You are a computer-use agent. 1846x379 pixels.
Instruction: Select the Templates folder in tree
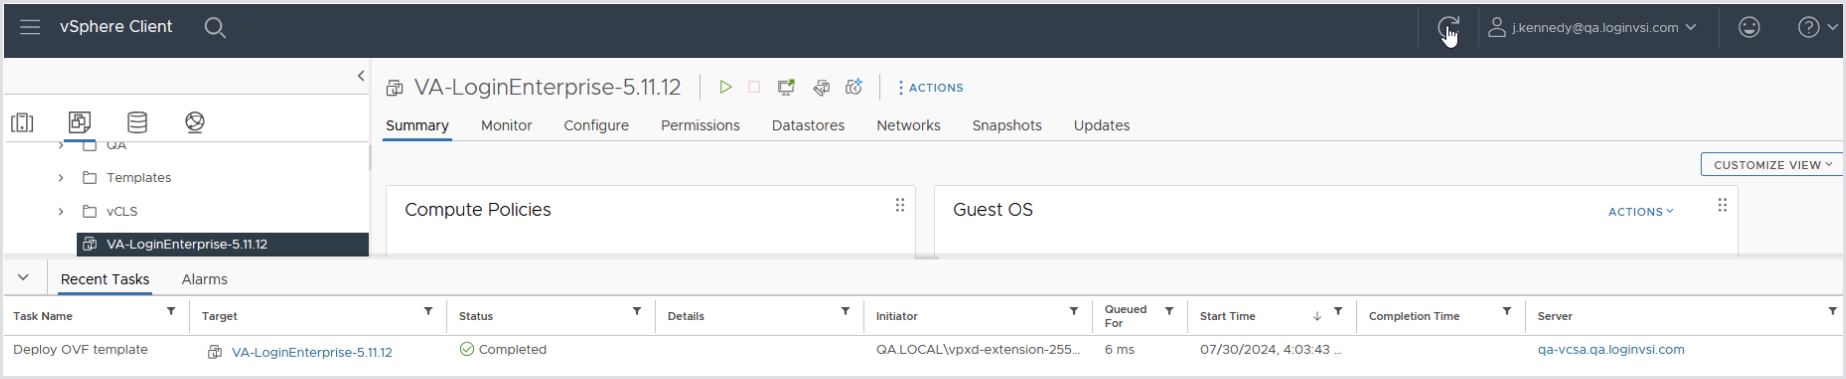click(138, 178)
